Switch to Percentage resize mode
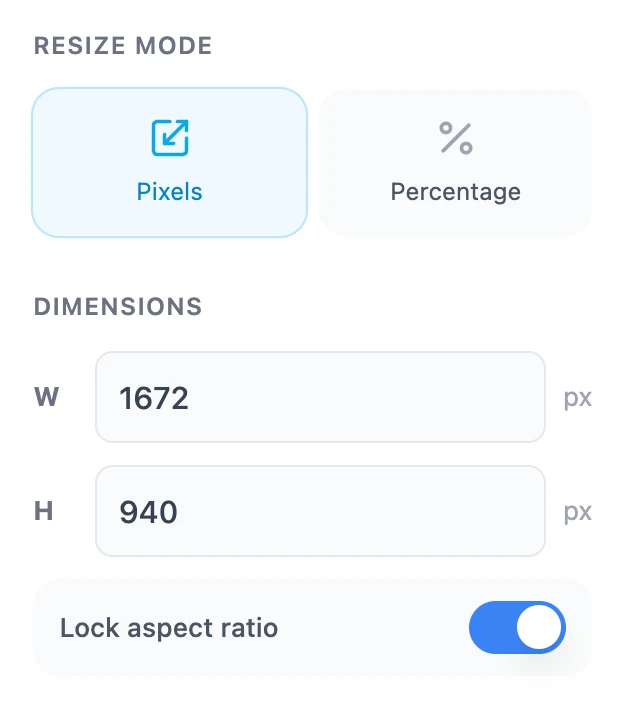The height and width of the screenshot is (710, 624). (455, 162)
